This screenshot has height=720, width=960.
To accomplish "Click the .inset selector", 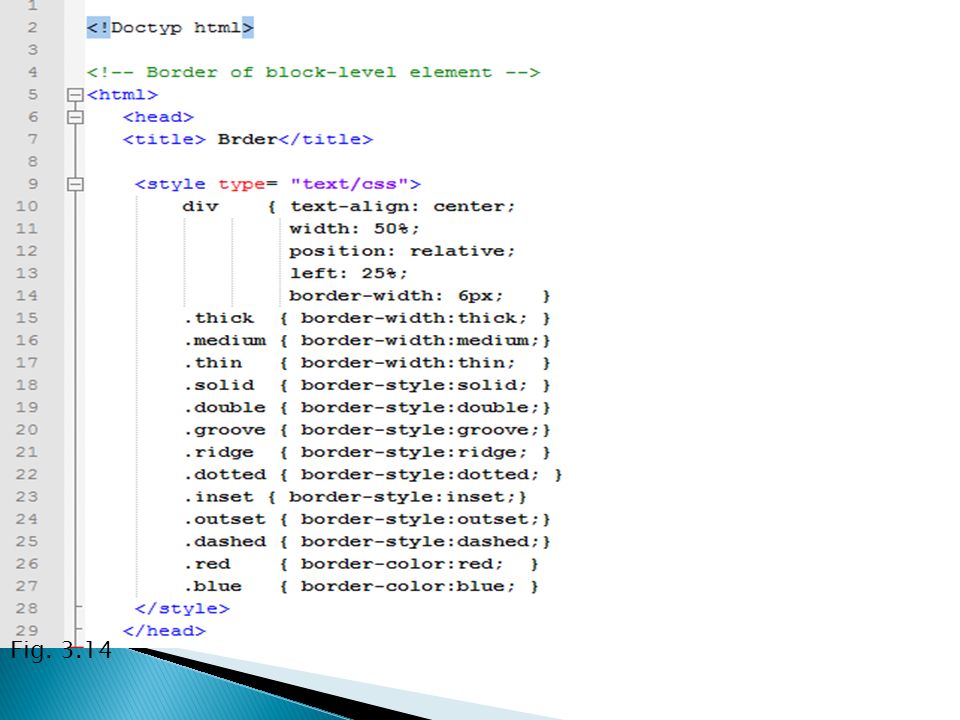I will coord(219,497).
